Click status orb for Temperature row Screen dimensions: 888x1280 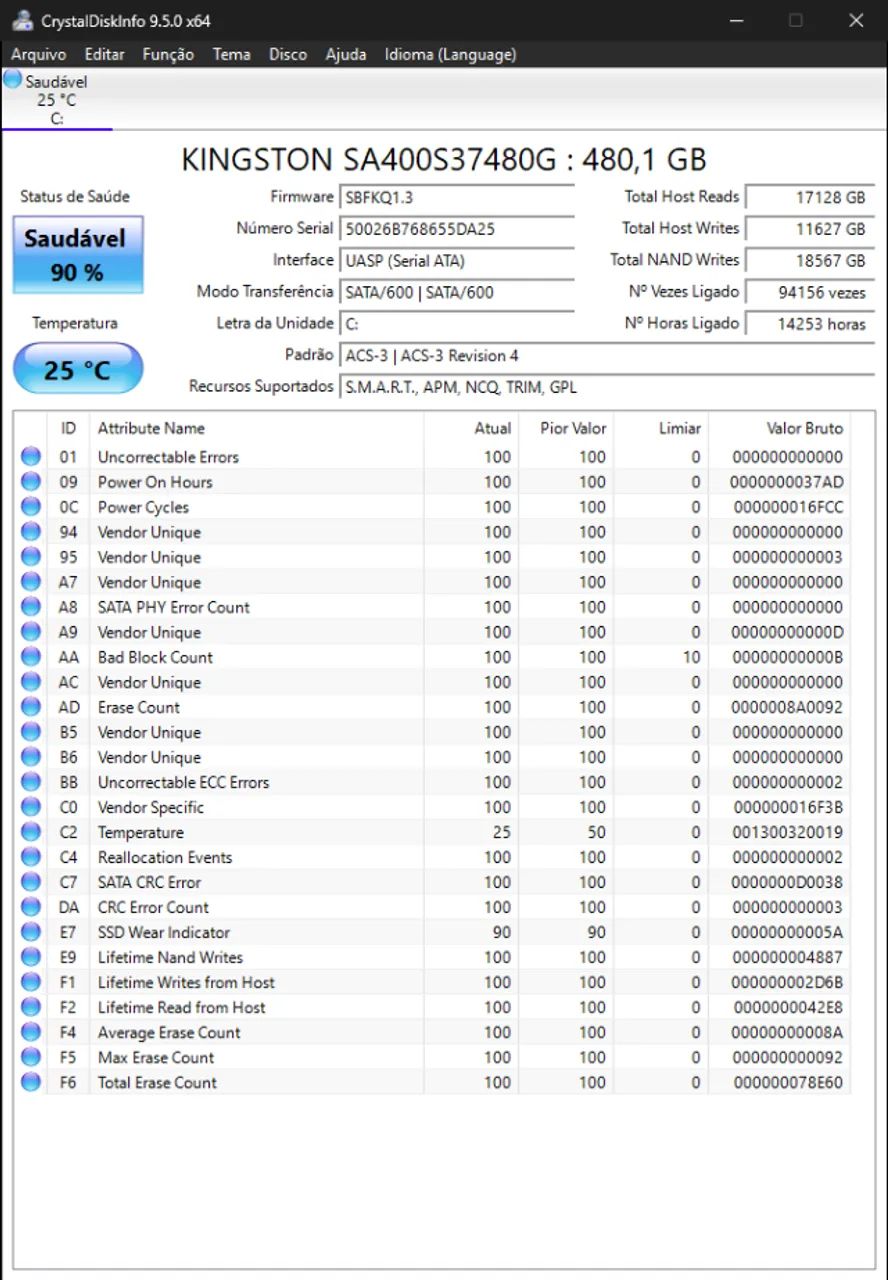tap(31, 832)
